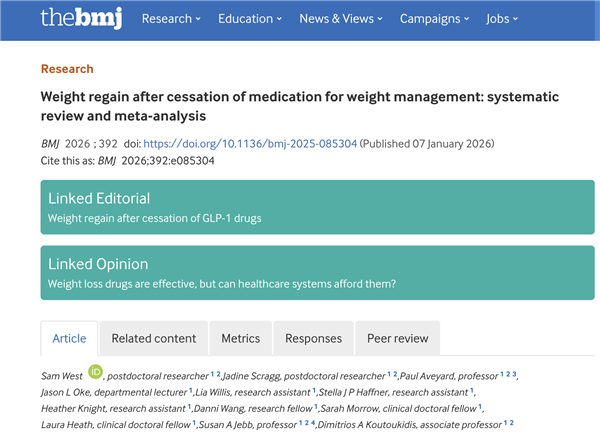This screenshot has height=441, width=600.
Task: Open the Linked Opinion banner
Action: coord(317,273)
